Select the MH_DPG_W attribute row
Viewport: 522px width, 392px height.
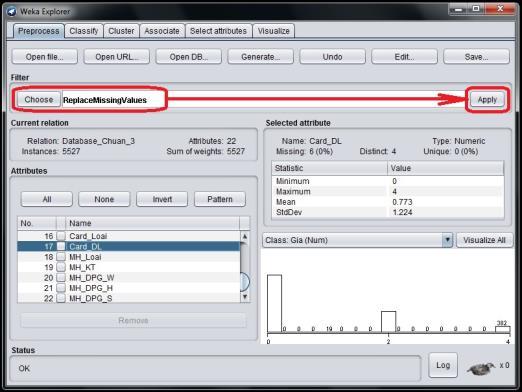pyautogui.click(x=129, y=277)
